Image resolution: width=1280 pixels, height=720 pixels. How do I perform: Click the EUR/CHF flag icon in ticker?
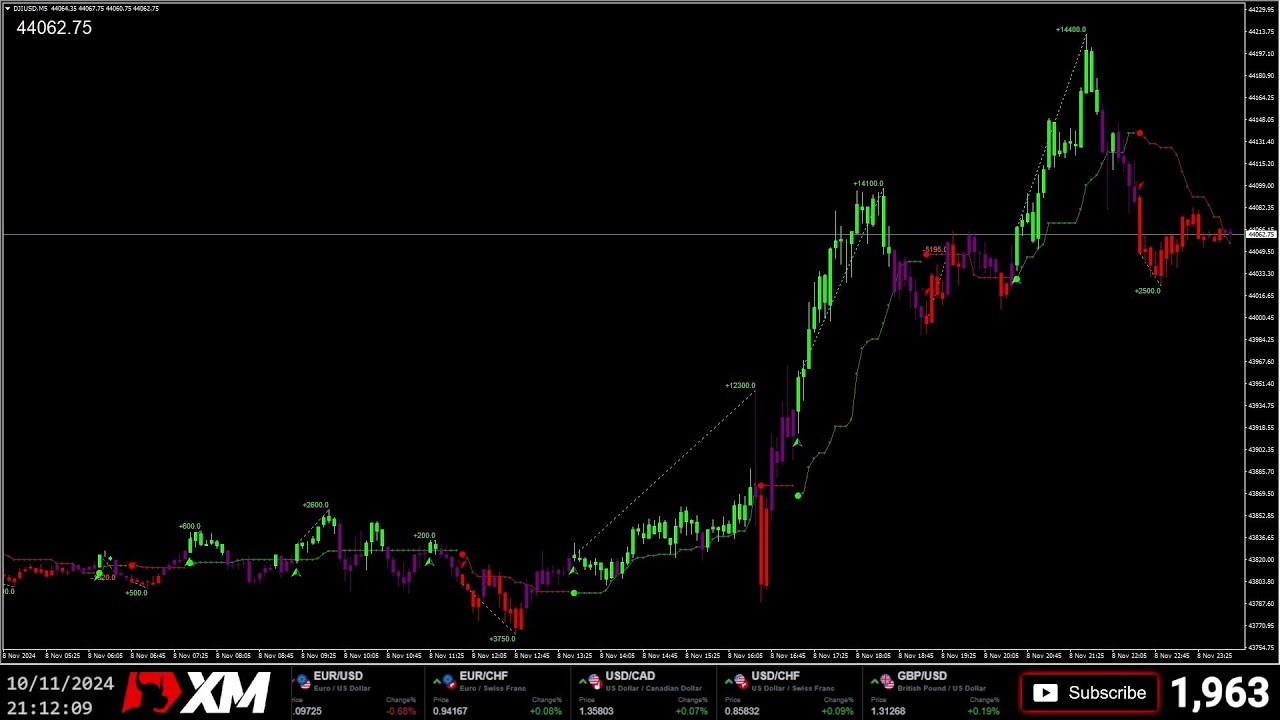point(450,682)
